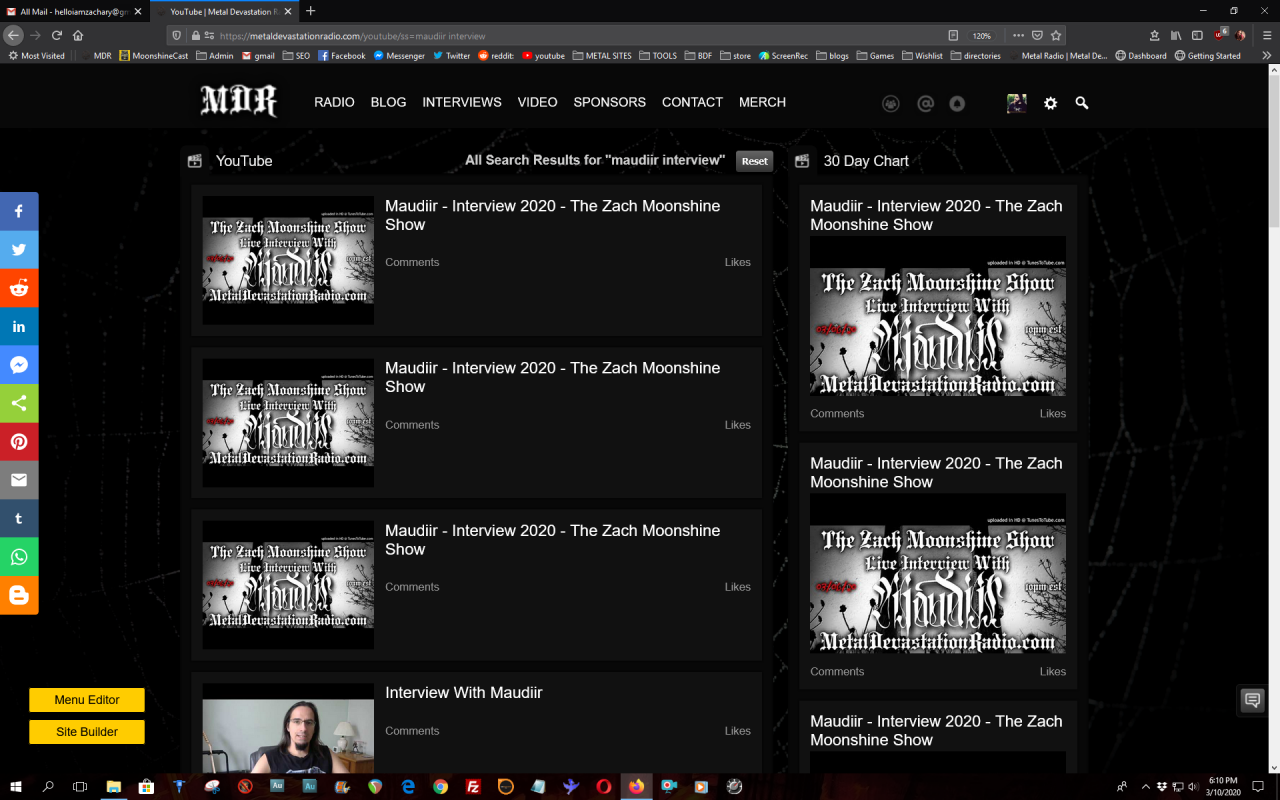Open the INTERVIEWS menu item
The width and height of the screenshot is (1280, 800).
[x=462, y=102]
